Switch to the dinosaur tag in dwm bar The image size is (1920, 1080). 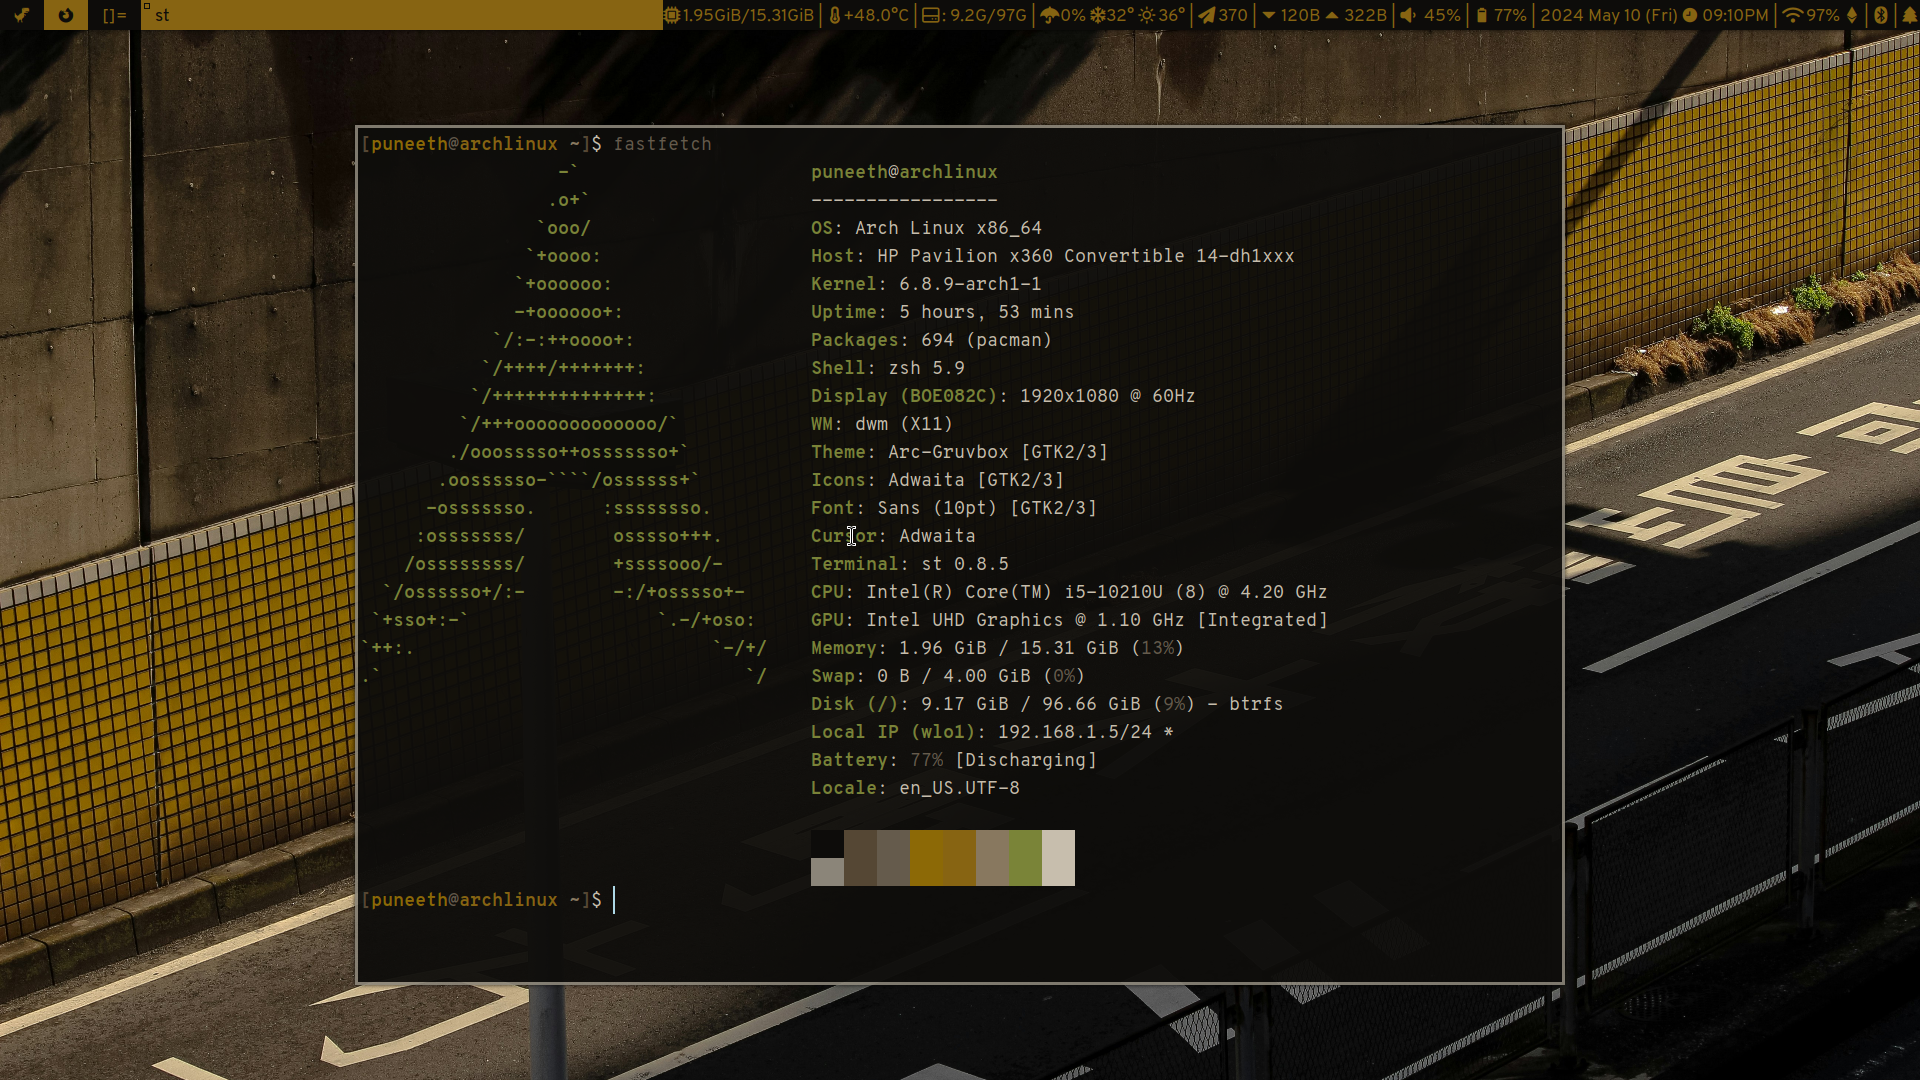(21, 15)
